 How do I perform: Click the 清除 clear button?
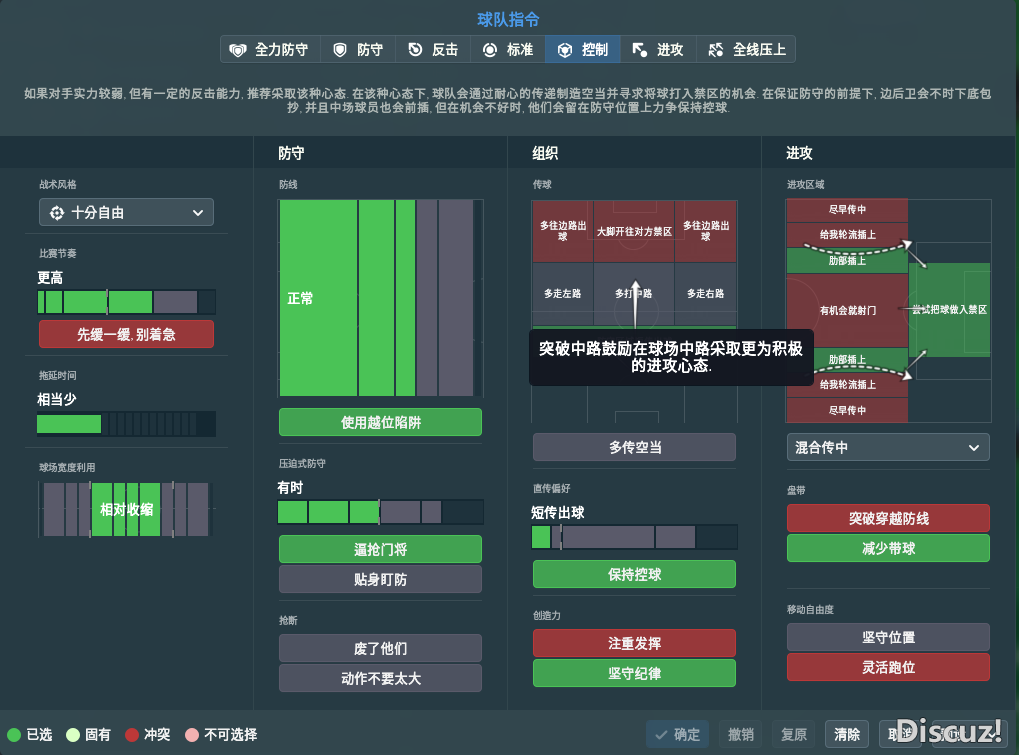pos(848,734)
